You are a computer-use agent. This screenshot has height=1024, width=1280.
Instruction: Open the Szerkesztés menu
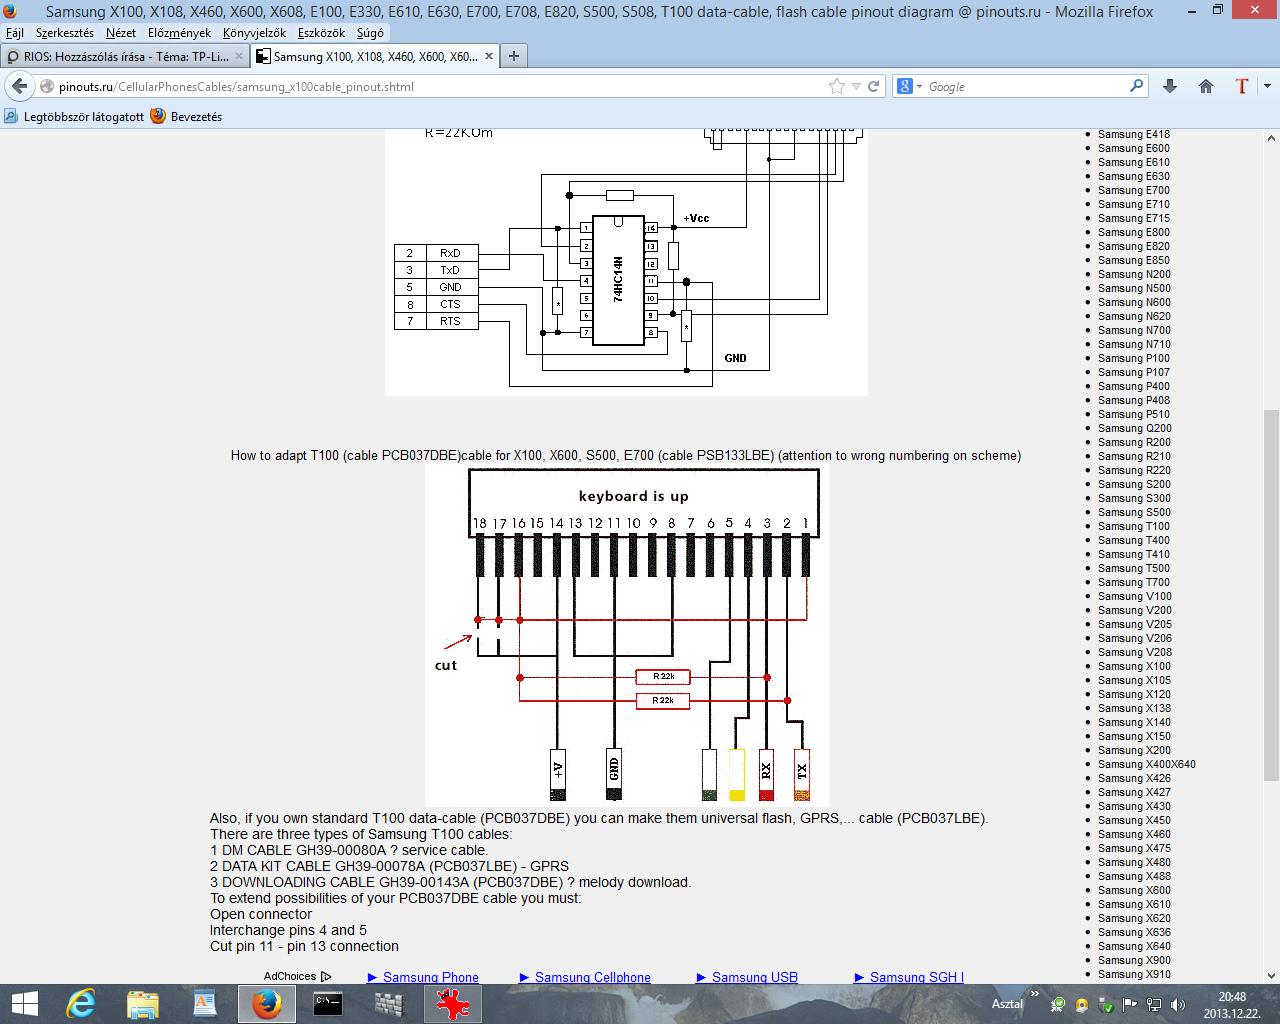pos(64,33)
